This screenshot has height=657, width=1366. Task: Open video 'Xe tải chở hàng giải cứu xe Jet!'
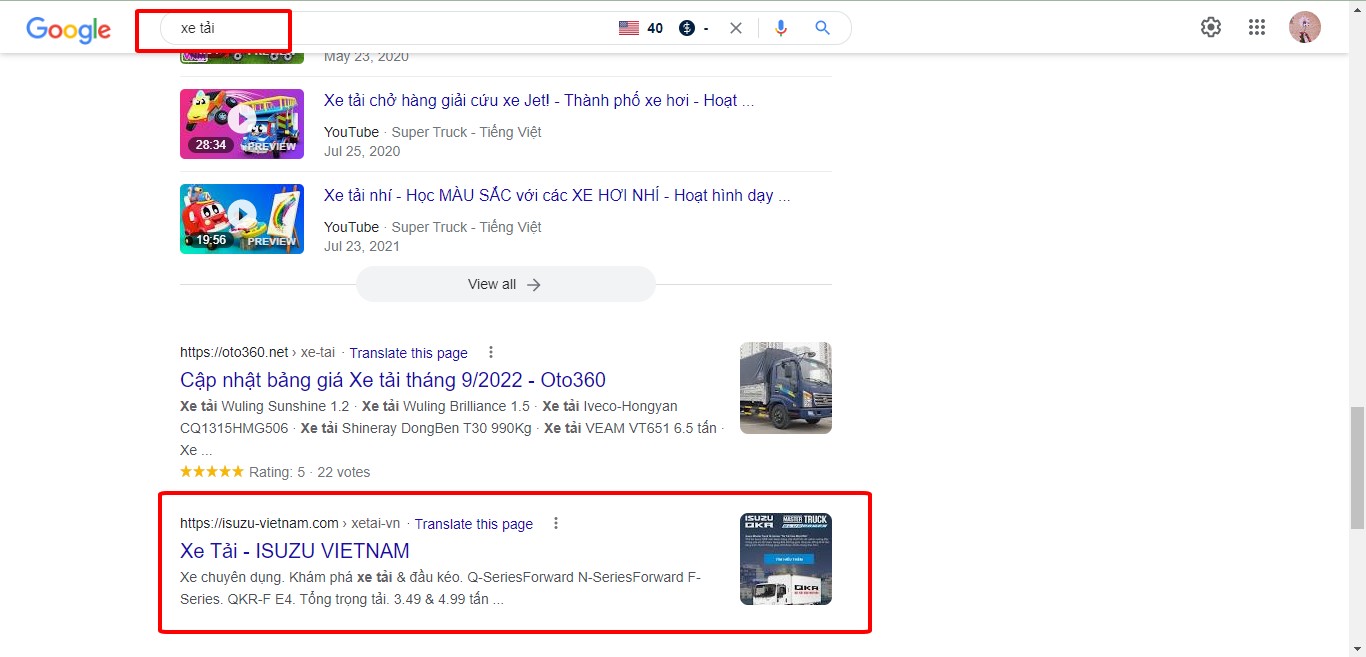coord(539,100)
